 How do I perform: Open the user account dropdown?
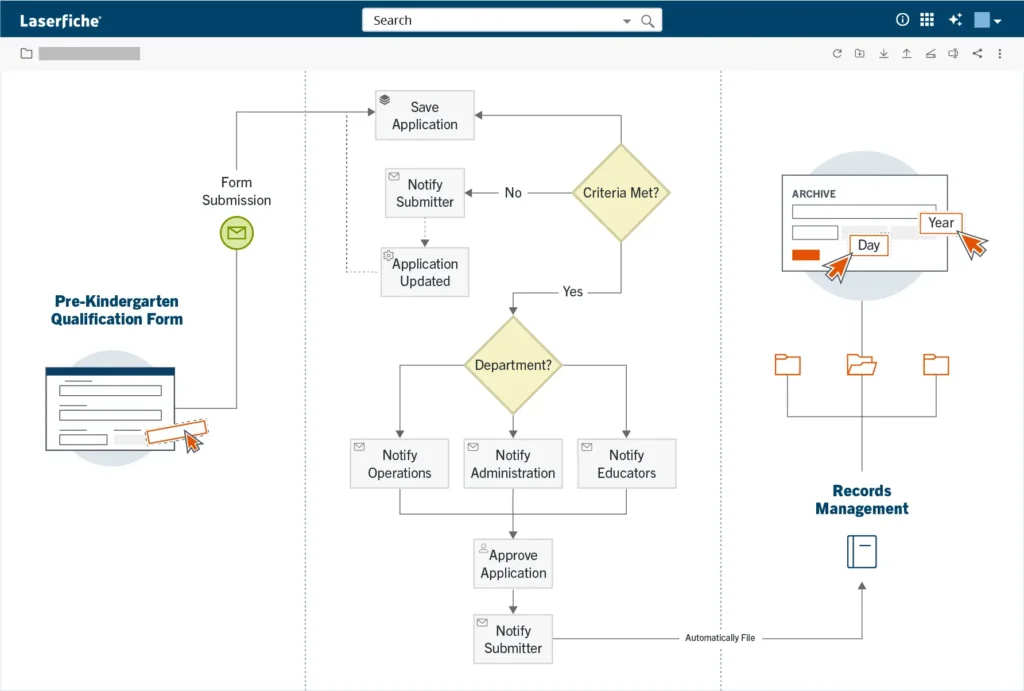(x=987, y=20)
